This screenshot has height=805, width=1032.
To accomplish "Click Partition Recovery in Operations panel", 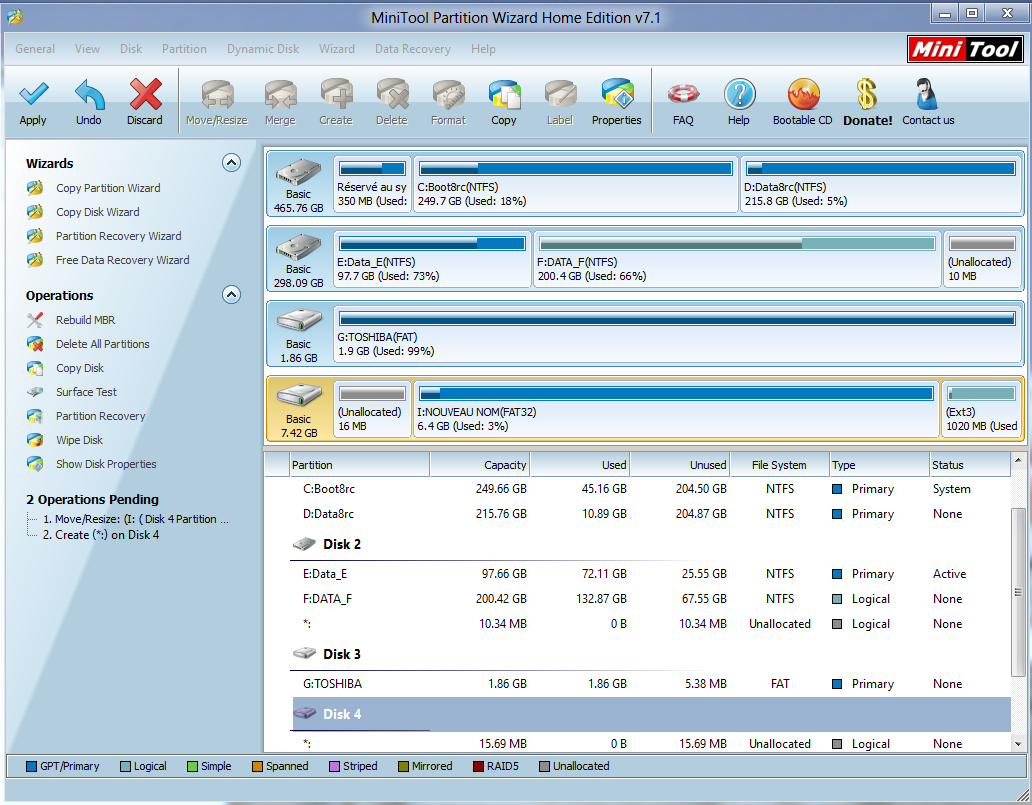I will tap(100, 416).
